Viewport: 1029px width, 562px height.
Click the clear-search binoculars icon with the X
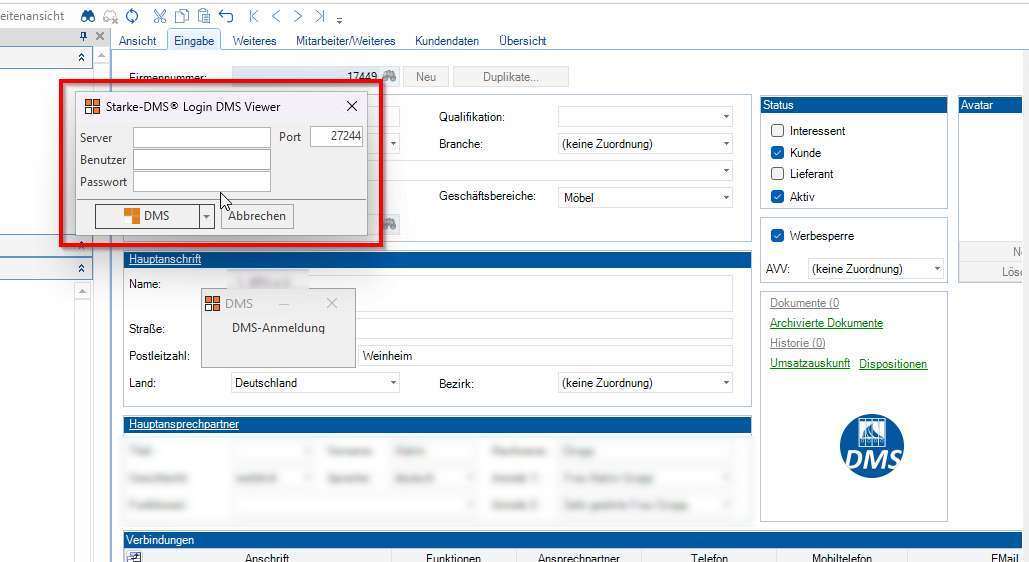(x=110, y=16)
